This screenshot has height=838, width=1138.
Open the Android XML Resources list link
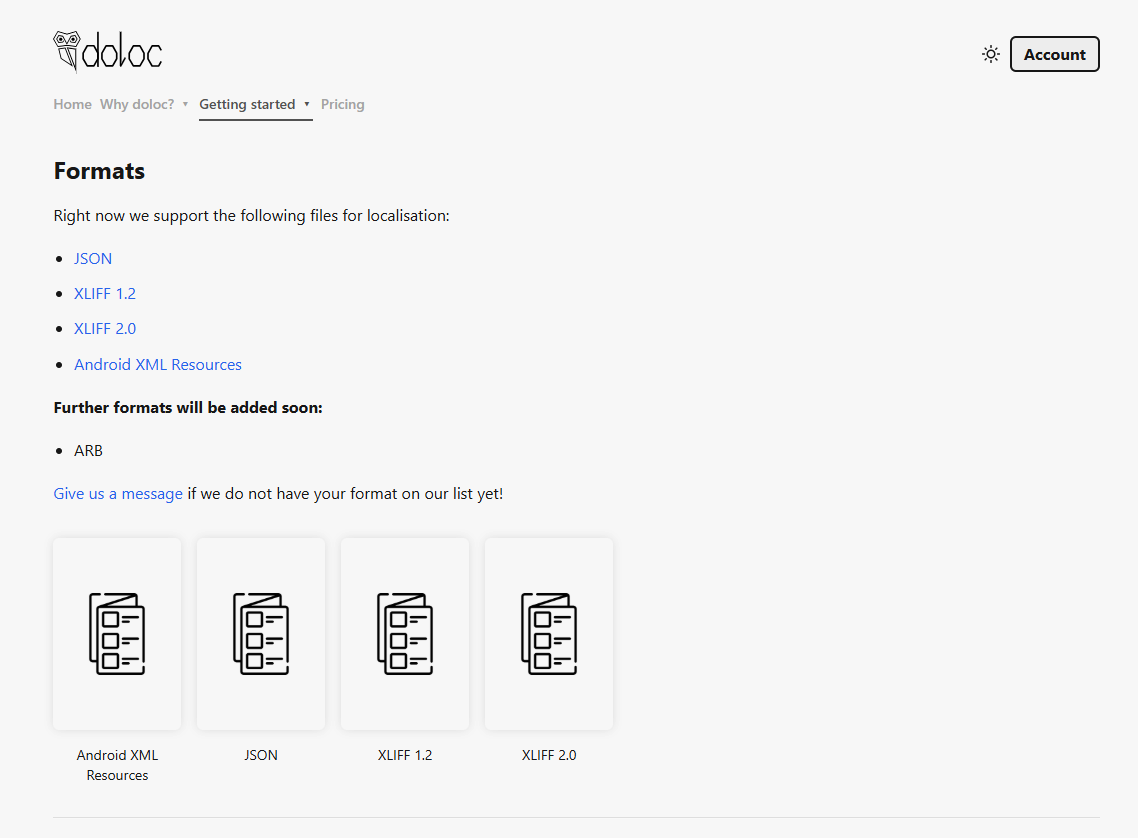[158, 364]
